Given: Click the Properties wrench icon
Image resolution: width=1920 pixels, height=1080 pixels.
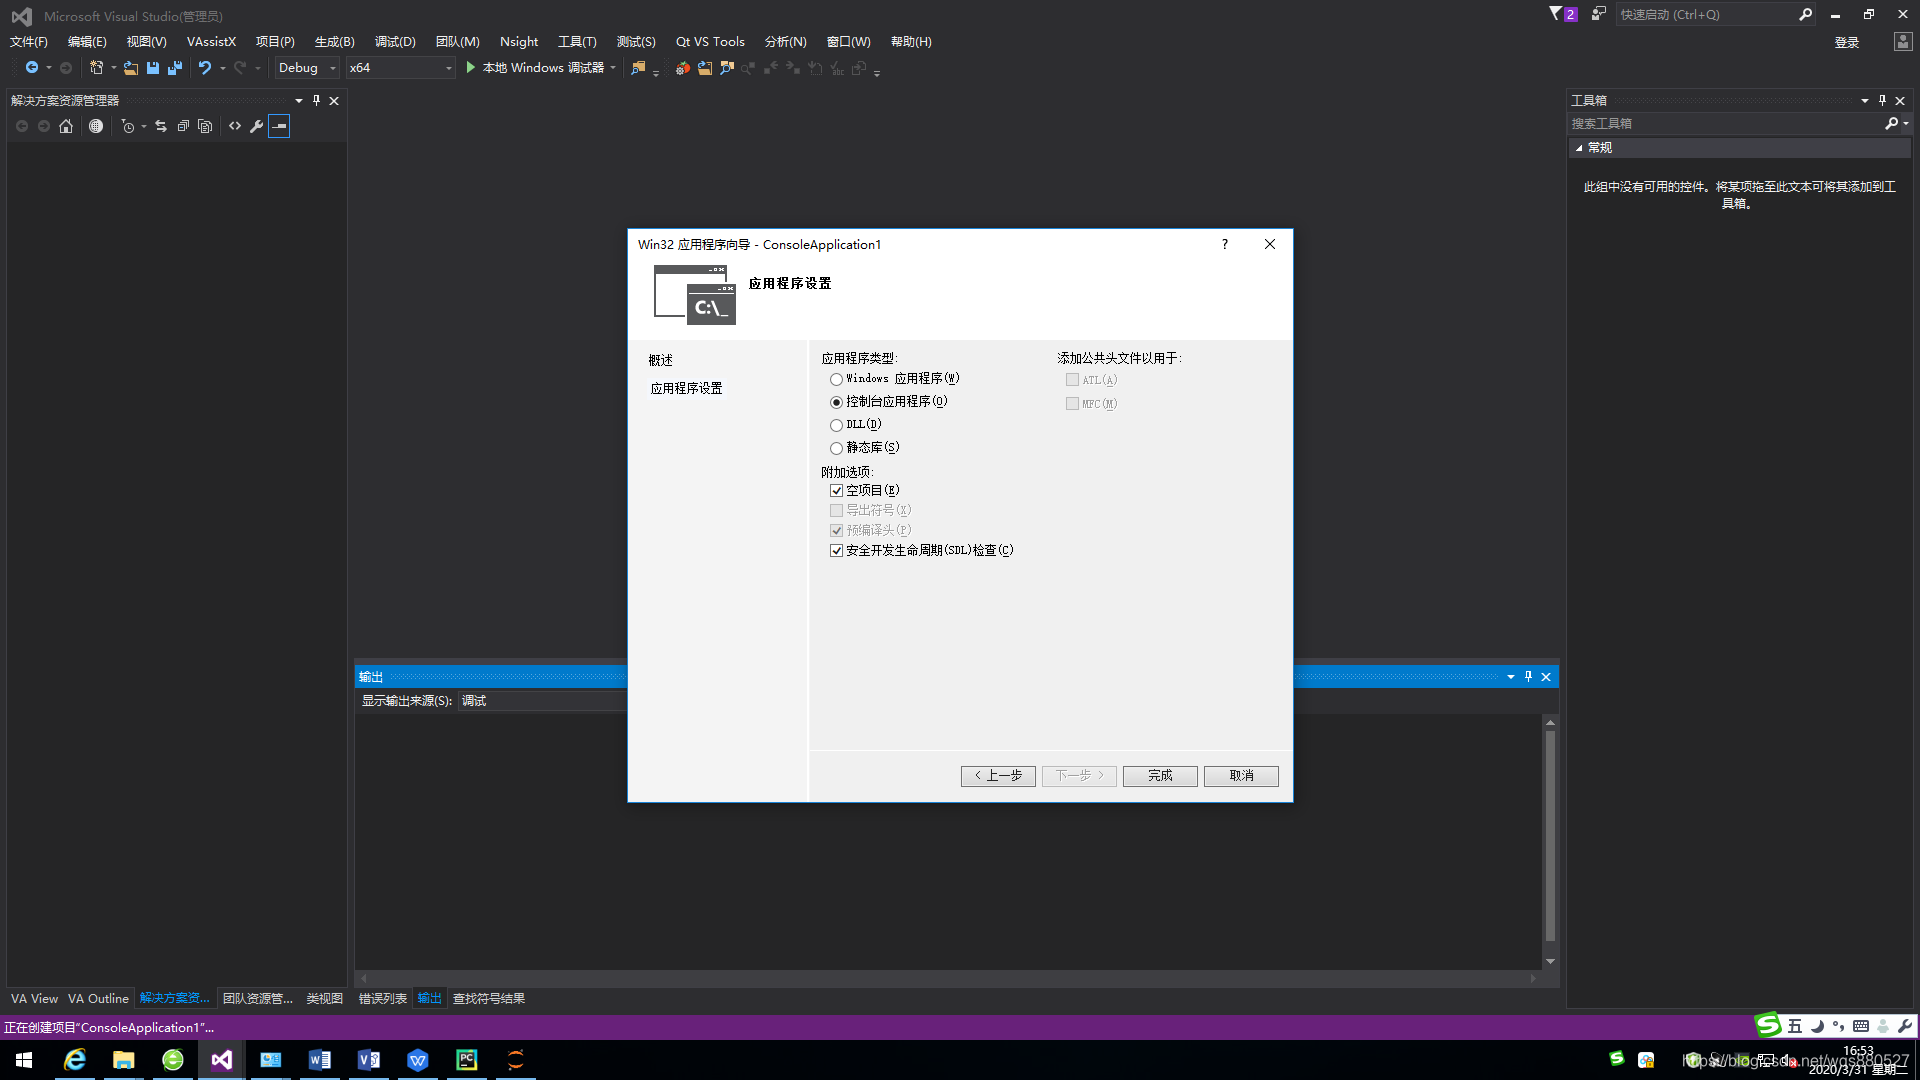Looking at the screenshot, I should click(257, 126).
